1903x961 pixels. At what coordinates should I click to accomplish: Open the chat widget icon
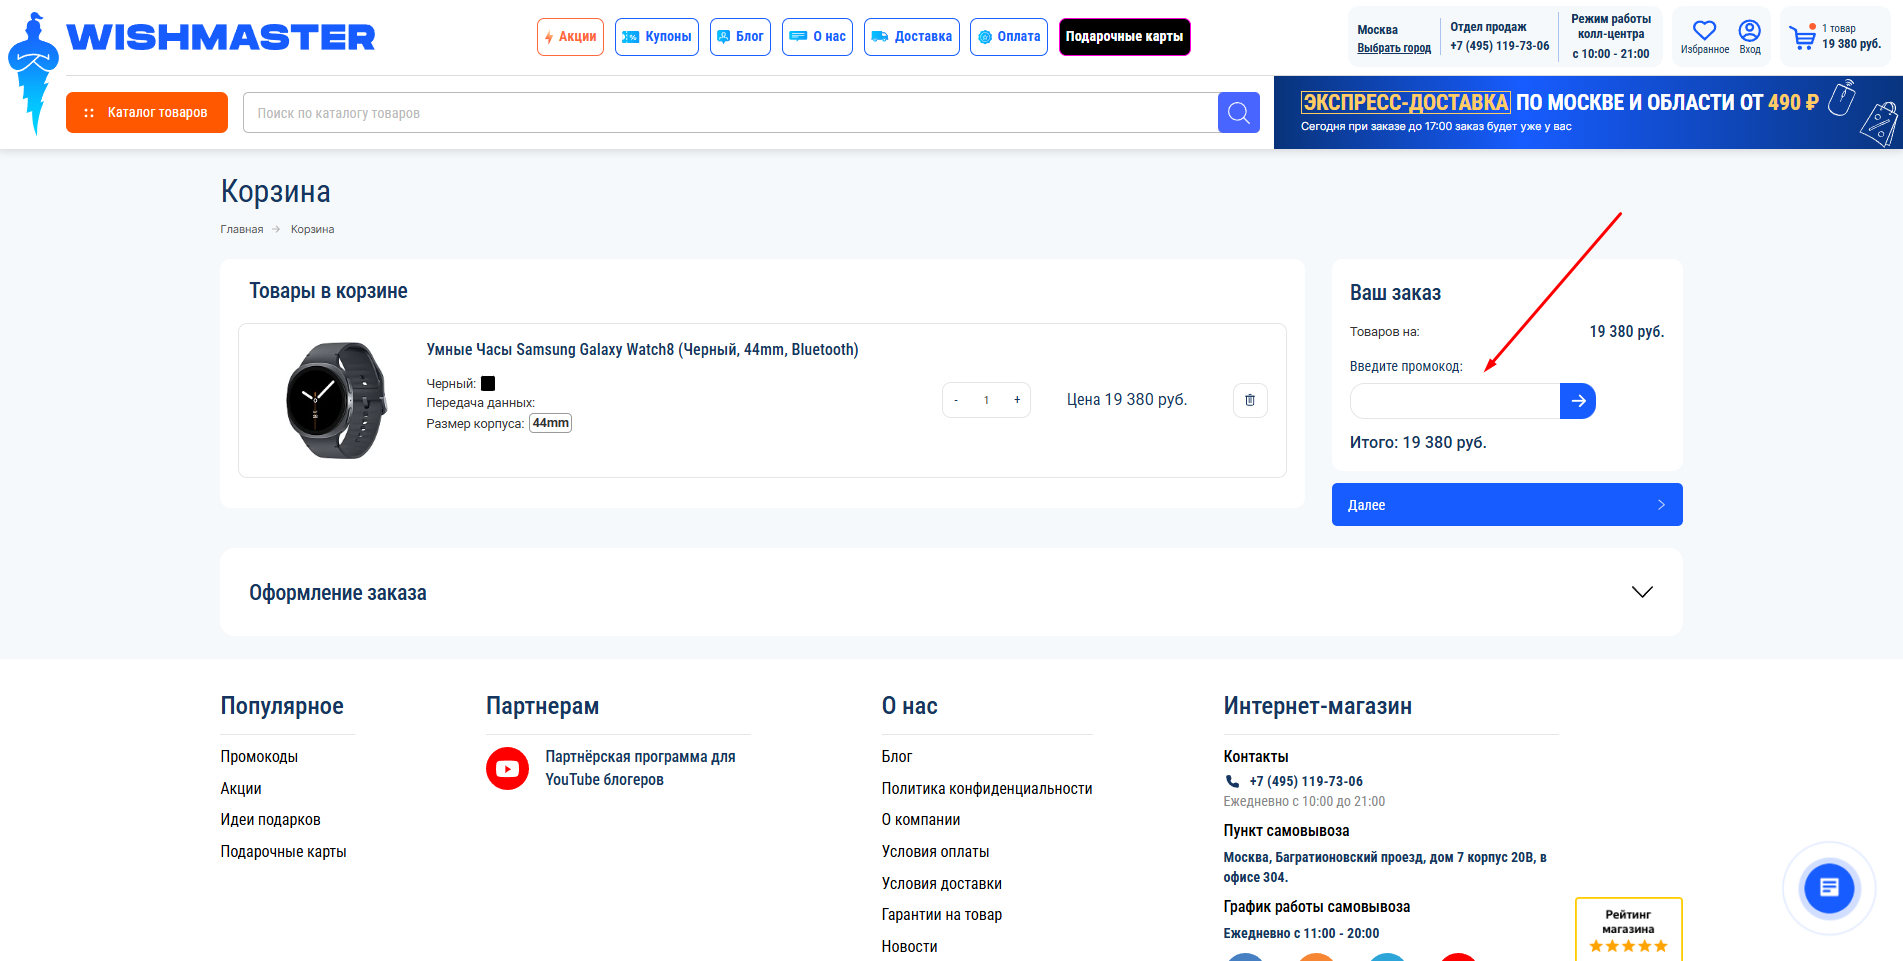(x=1828, y=888)
